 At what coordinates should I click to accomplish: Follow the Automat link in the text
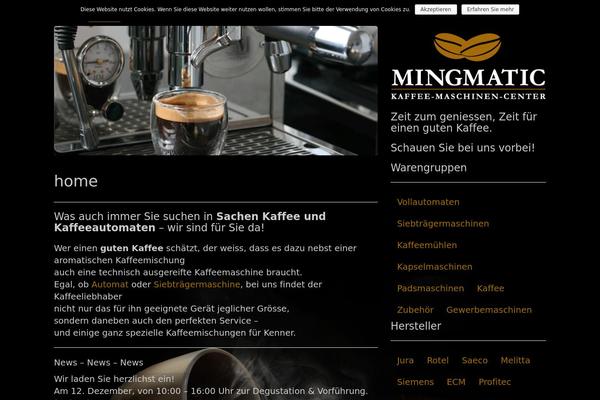(110, 284)
